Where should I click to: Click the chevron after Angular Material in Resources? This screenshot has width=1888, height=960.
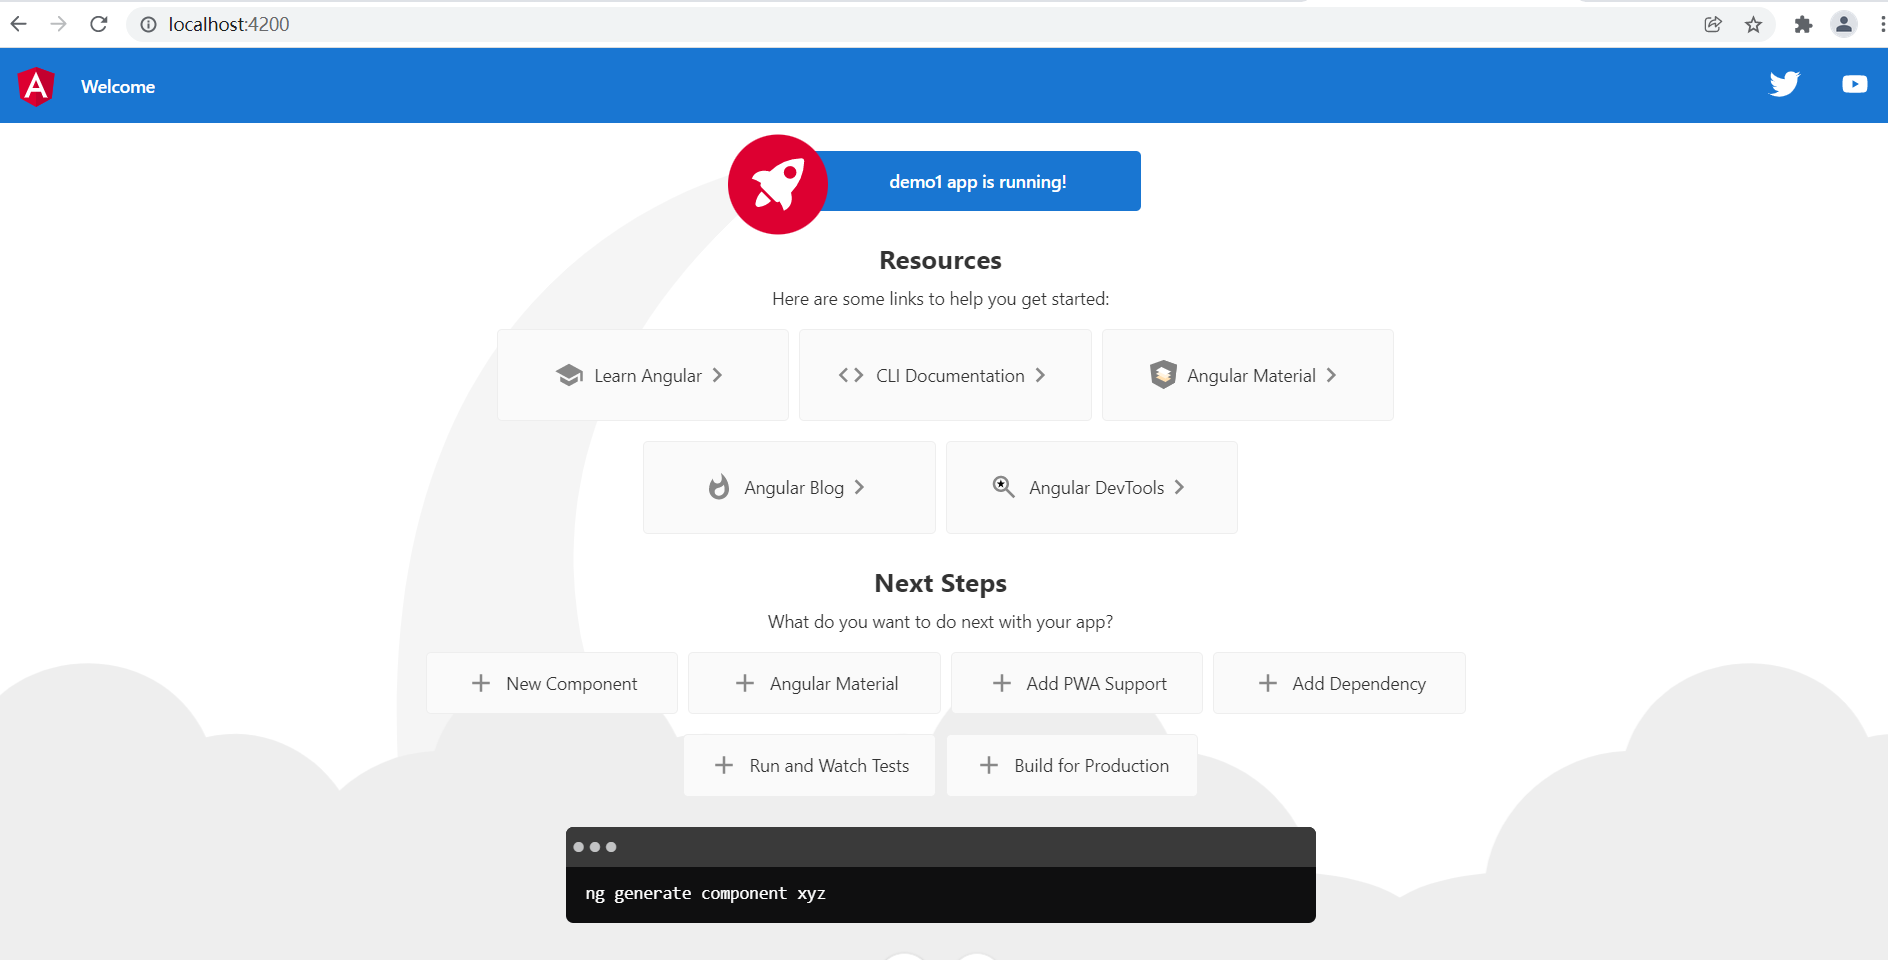tap(1331, 375)
